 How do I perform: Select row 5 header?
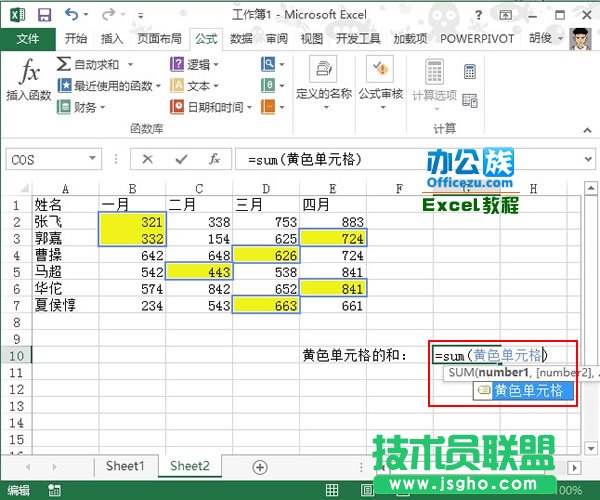(16, 272)
